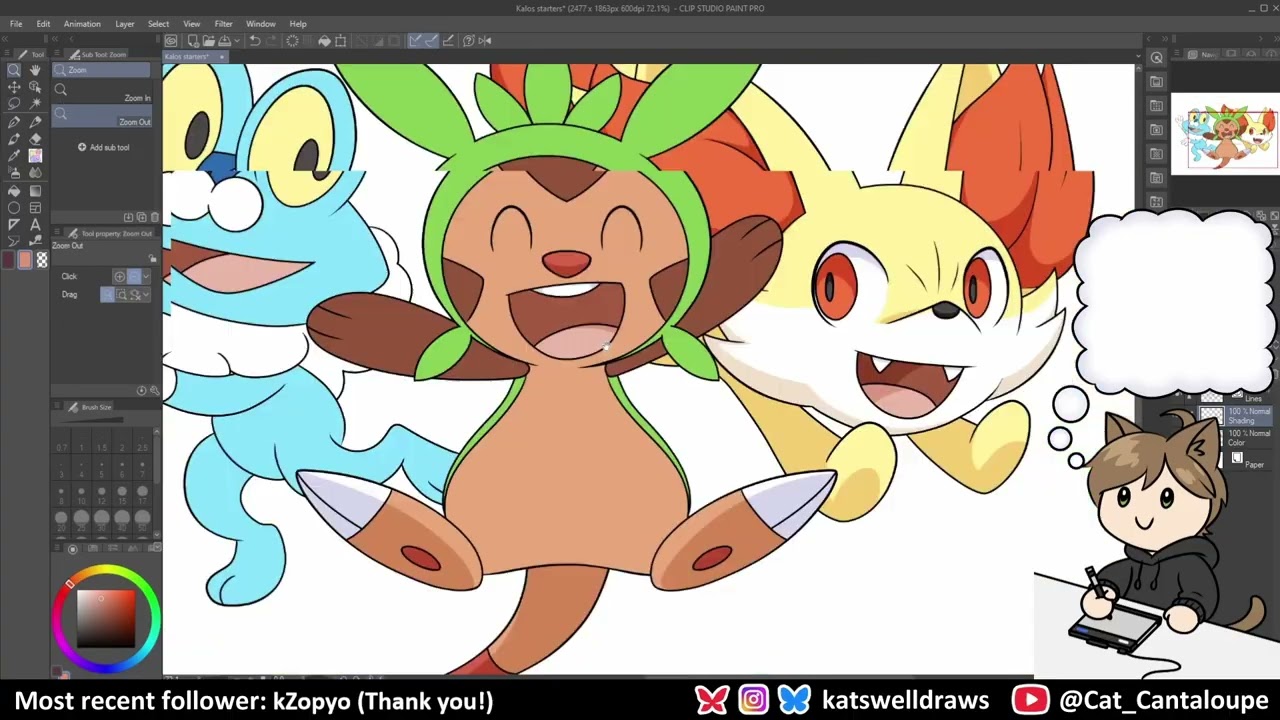Select the Eraser tool
Screen dimensions: 1280x720
[x=35, y=139]
